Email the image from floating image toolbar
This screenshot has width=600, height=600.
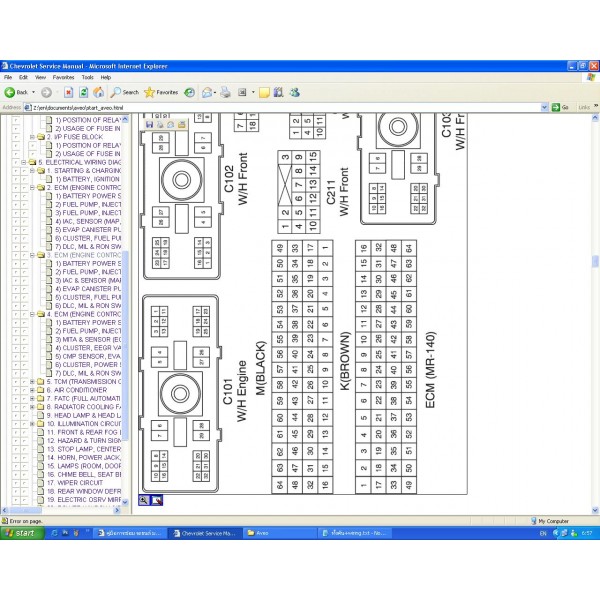point(171,124)
